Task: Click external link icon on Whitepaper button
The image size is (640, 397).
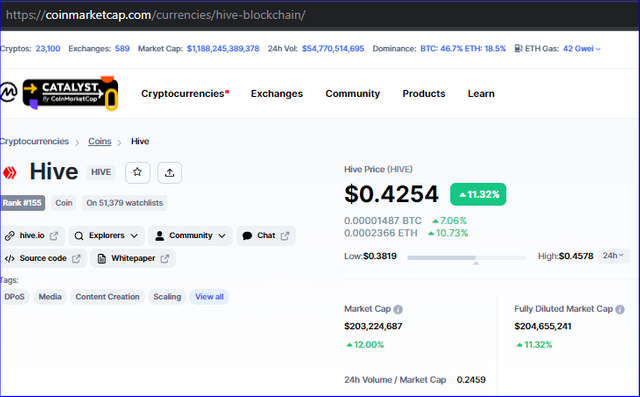Action: coord(165,259)
